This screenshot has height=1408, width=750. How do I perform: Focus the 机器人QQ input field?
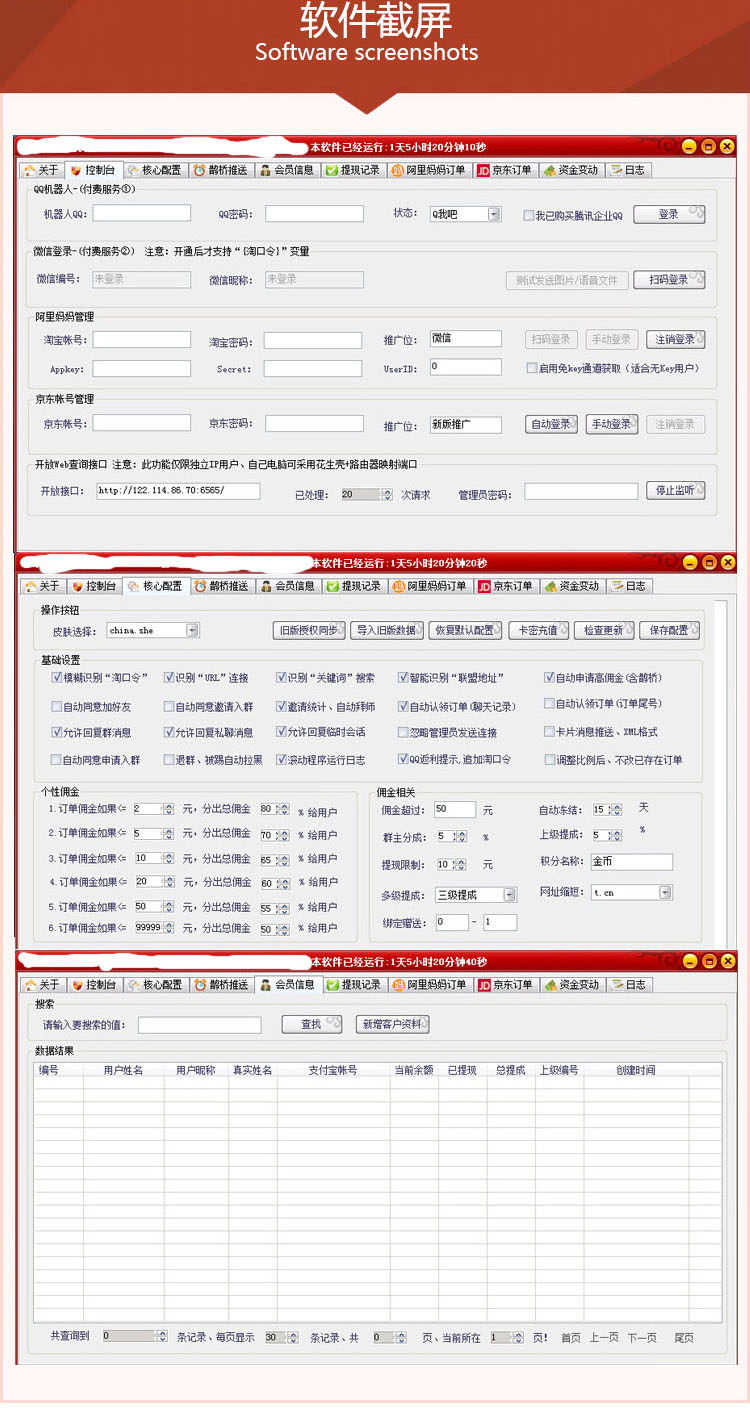tap(142, 213)
